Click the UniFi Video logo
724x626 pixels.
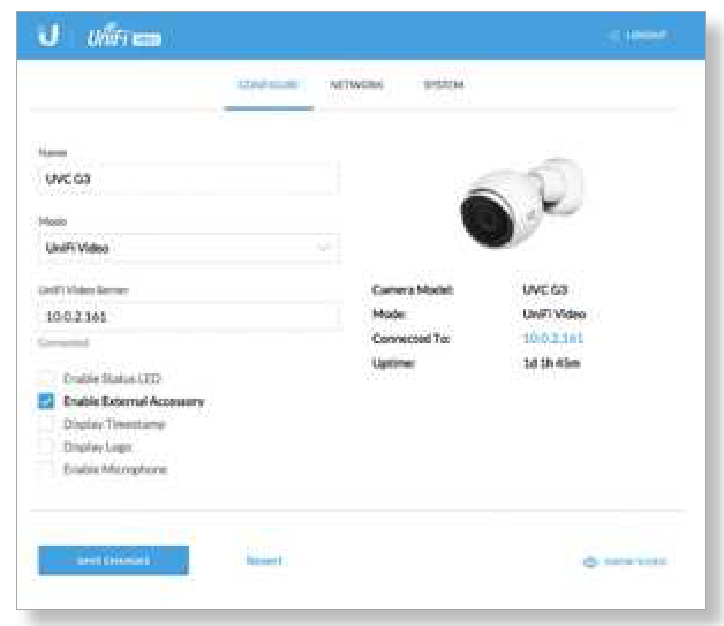pyautogui.click(x=124, y=36)
